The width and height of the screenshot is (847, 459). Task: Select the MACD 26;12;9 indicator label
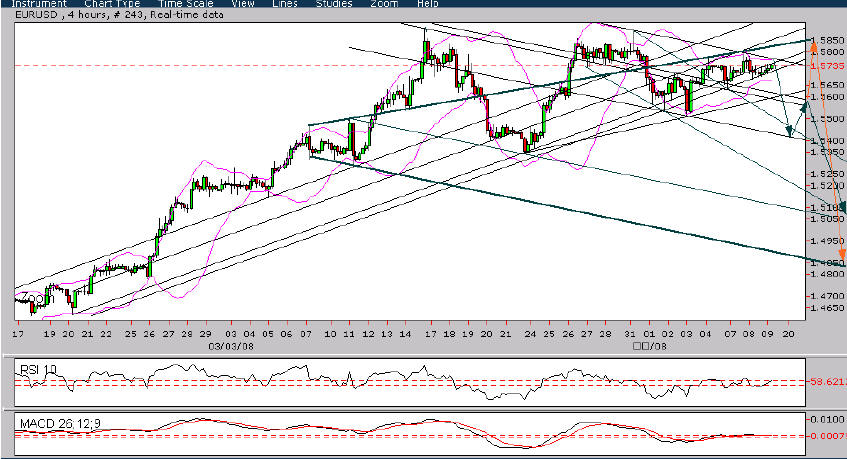tap(60, 423)
